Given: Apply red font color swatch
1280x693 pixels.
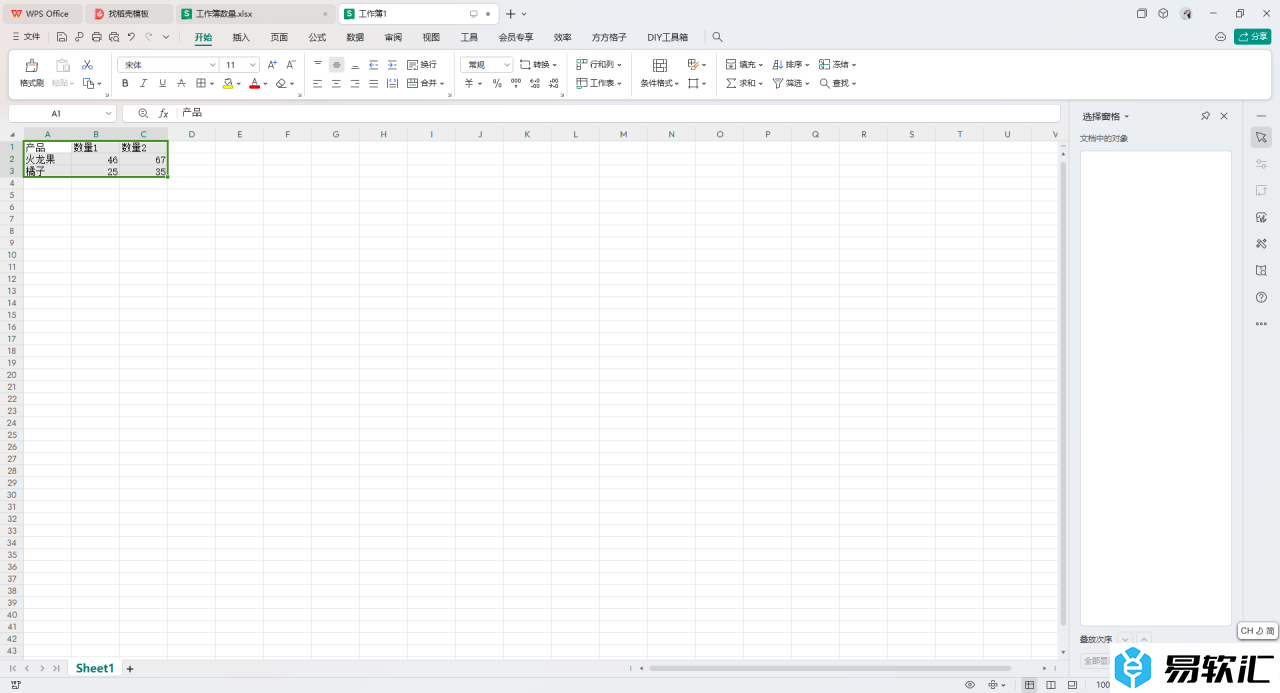Looking at the screenshot, I should (x=254, y=83).
